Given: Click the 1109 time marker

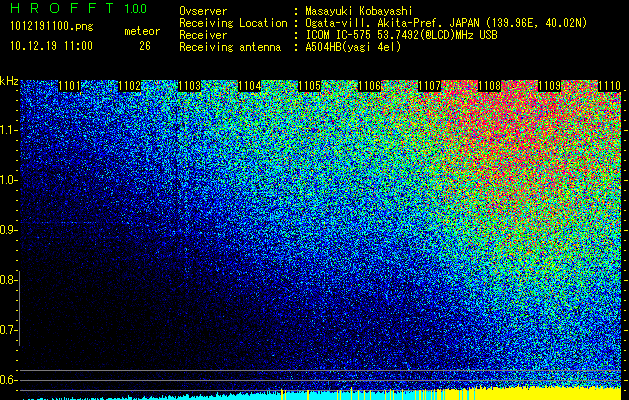Looking at the screenshot, I should click(550, 86).
